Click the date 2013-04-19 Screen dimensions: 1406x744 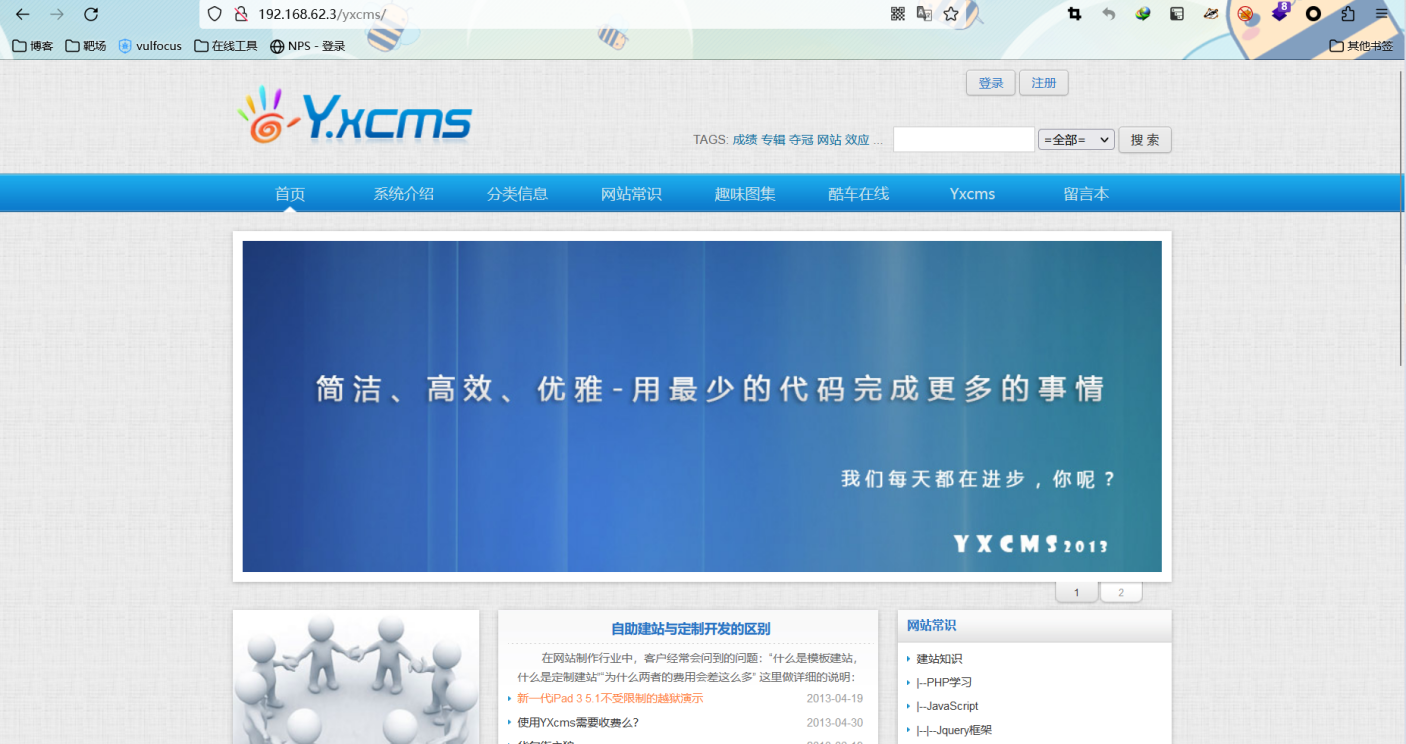coord(835,698)
